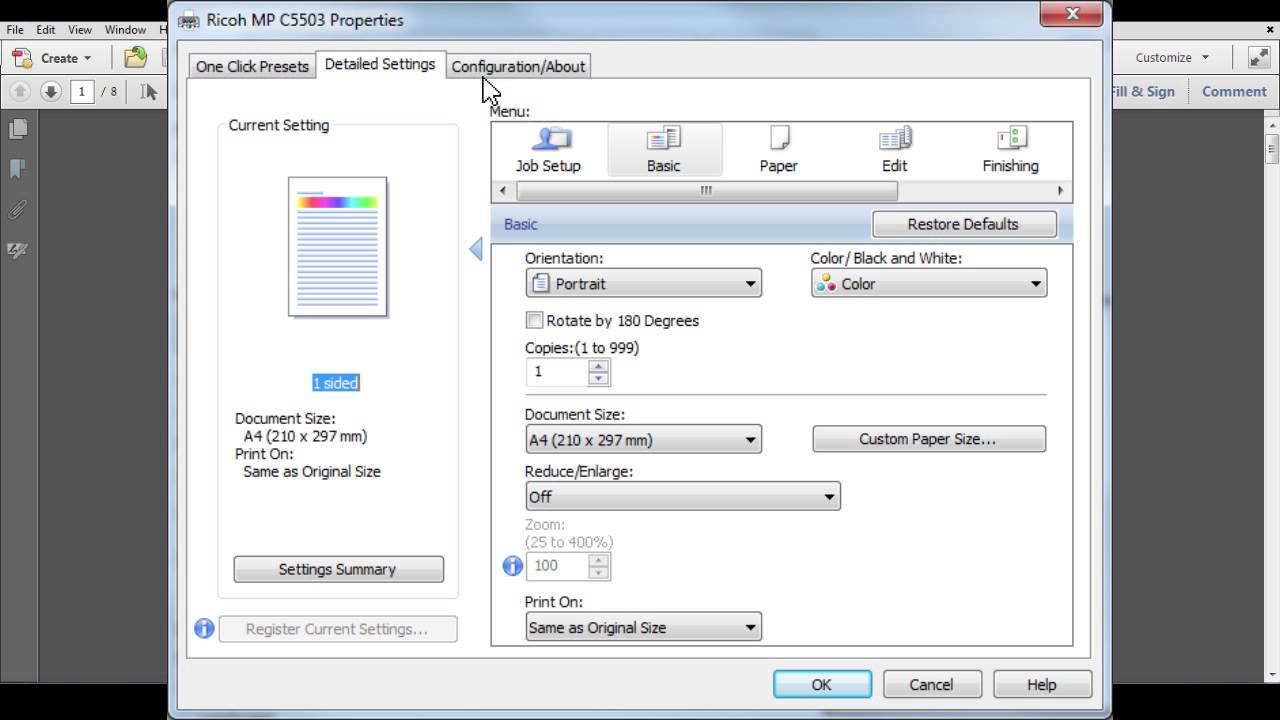Click Custom Paper Size button

click(x=929, y=439)
